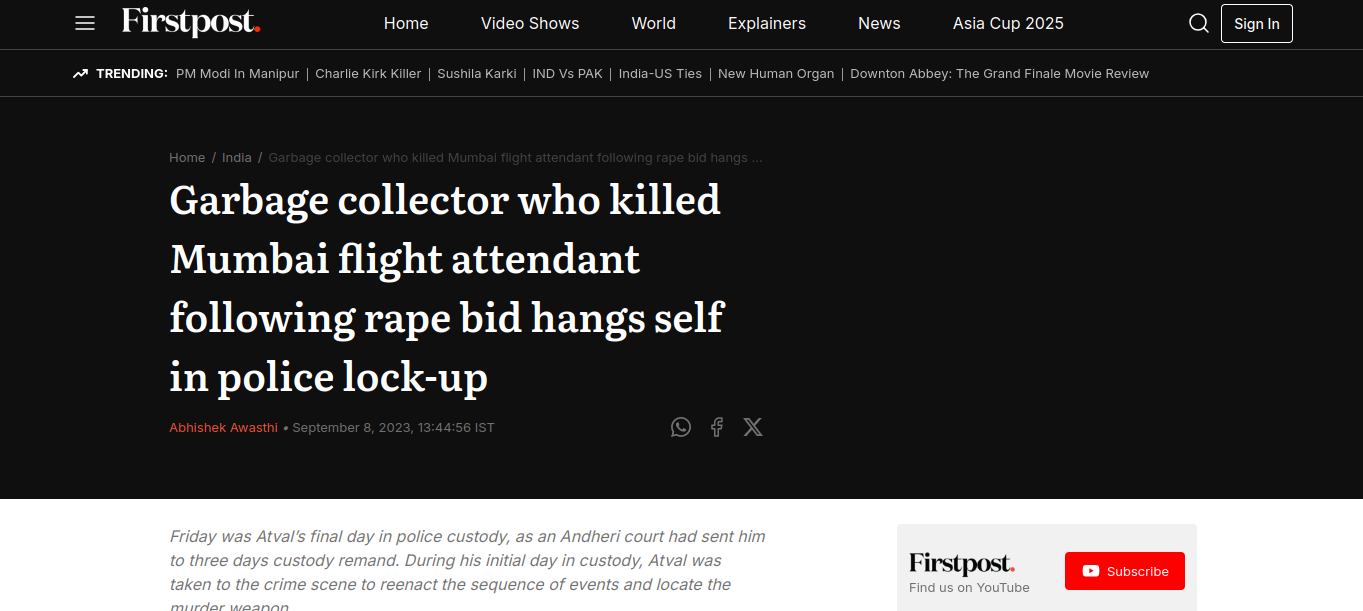Open trending topic IND Vs PAK
The height and width of the screenshot is (611, 1363).
(x=567, y=74)
